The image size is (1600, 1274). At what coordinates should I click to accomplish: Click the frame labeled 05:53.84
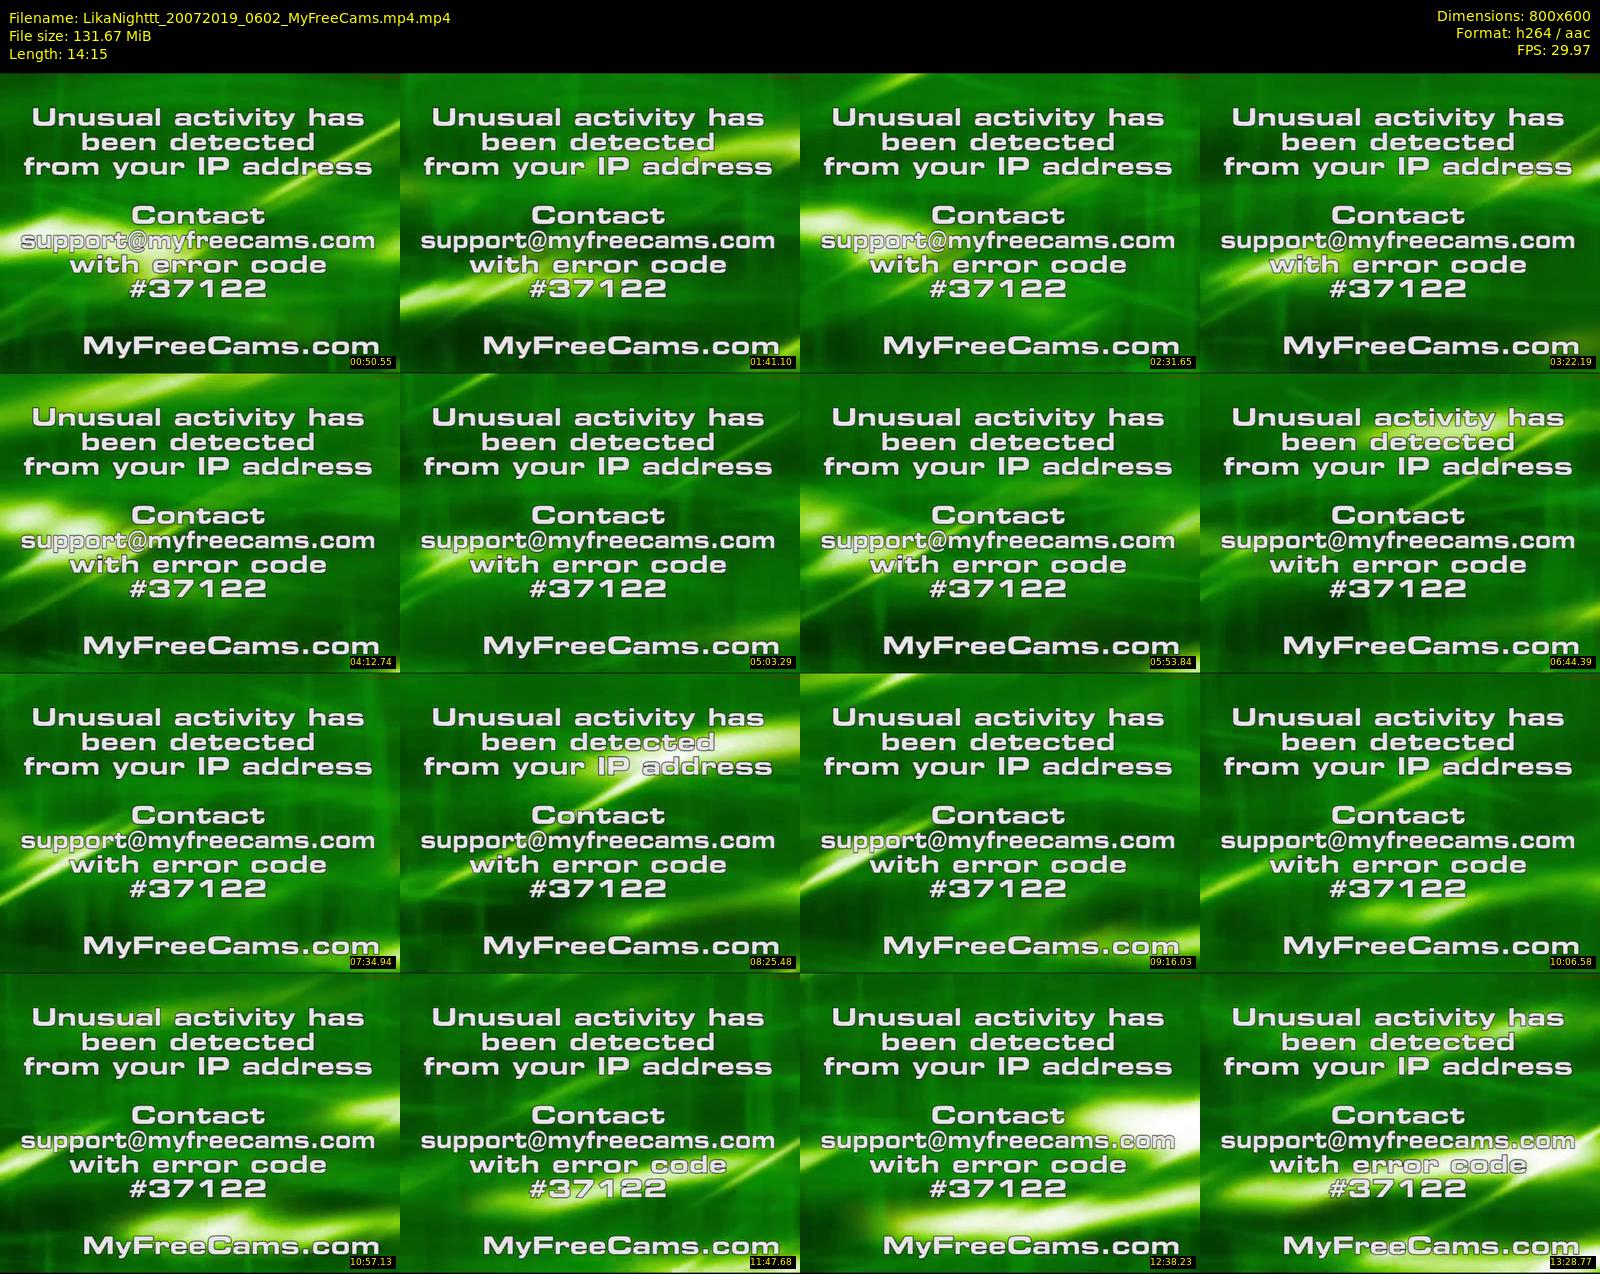999,523
